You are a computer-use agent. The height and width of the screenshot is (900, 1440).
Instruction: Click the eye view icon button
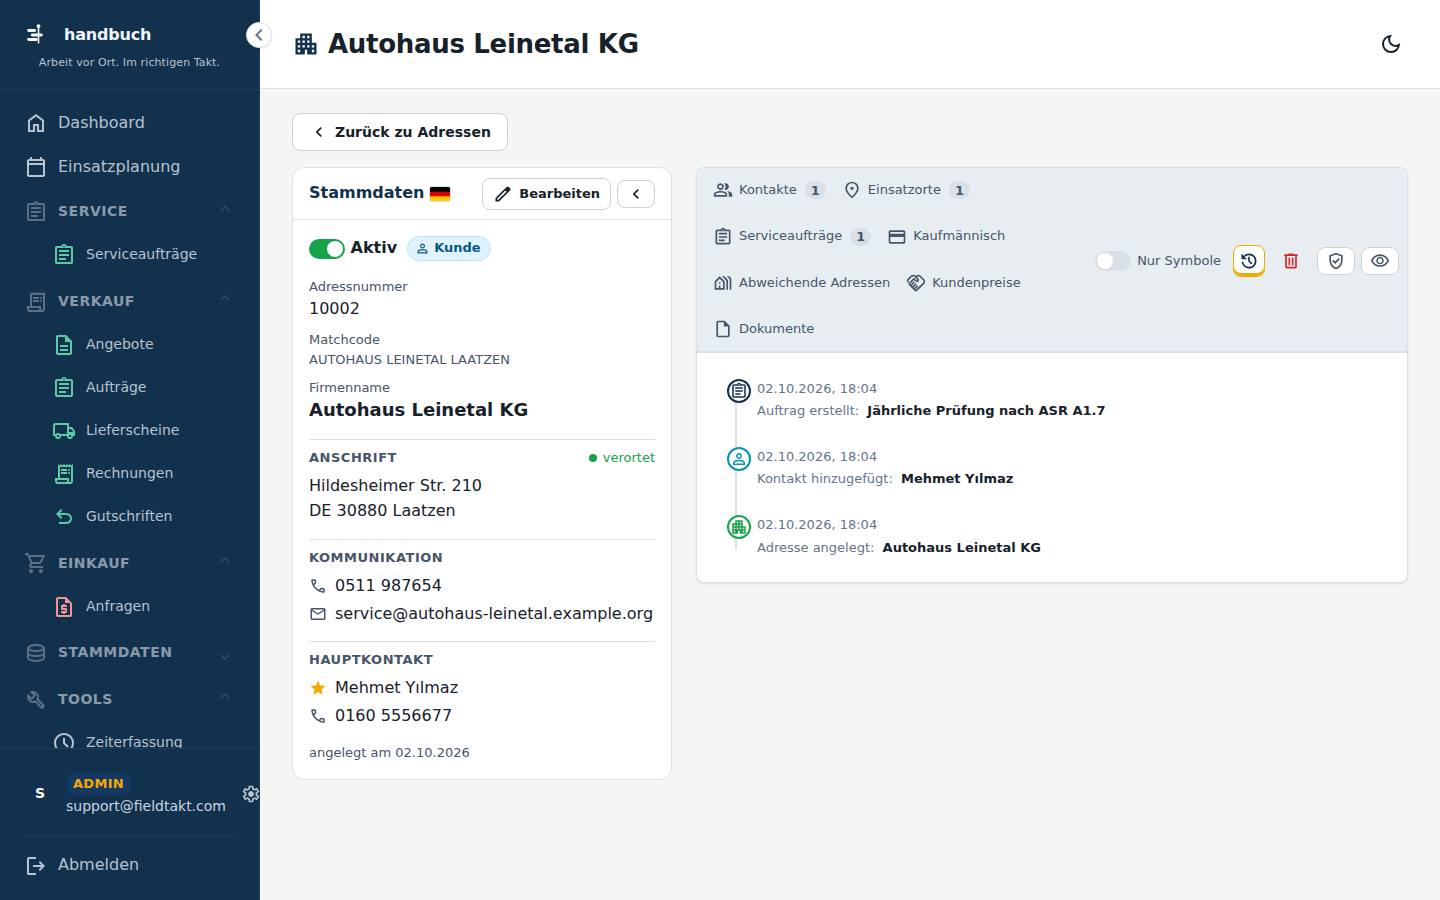tap(1380, 261)
